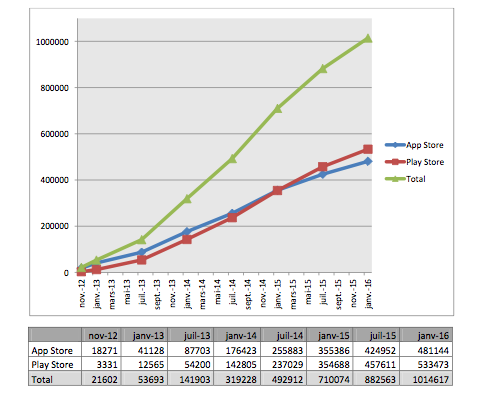Click the 200000 y-axis label
Viewport: 479px width, 395px height.
55,226
